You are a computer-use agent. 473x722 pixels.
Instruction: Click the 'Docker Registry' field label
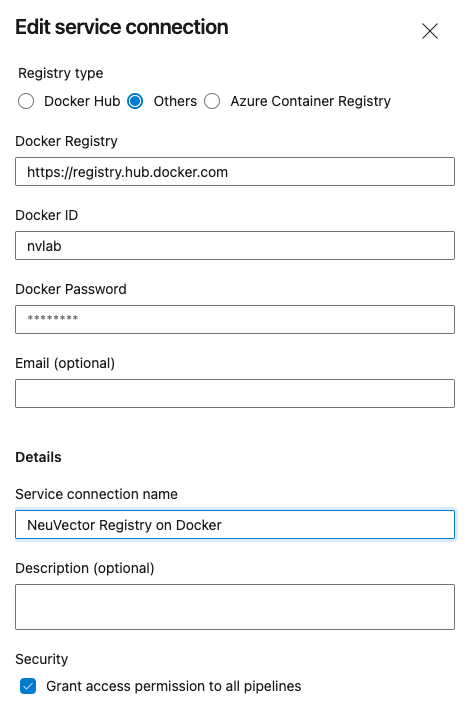click(x=66, y=141)
